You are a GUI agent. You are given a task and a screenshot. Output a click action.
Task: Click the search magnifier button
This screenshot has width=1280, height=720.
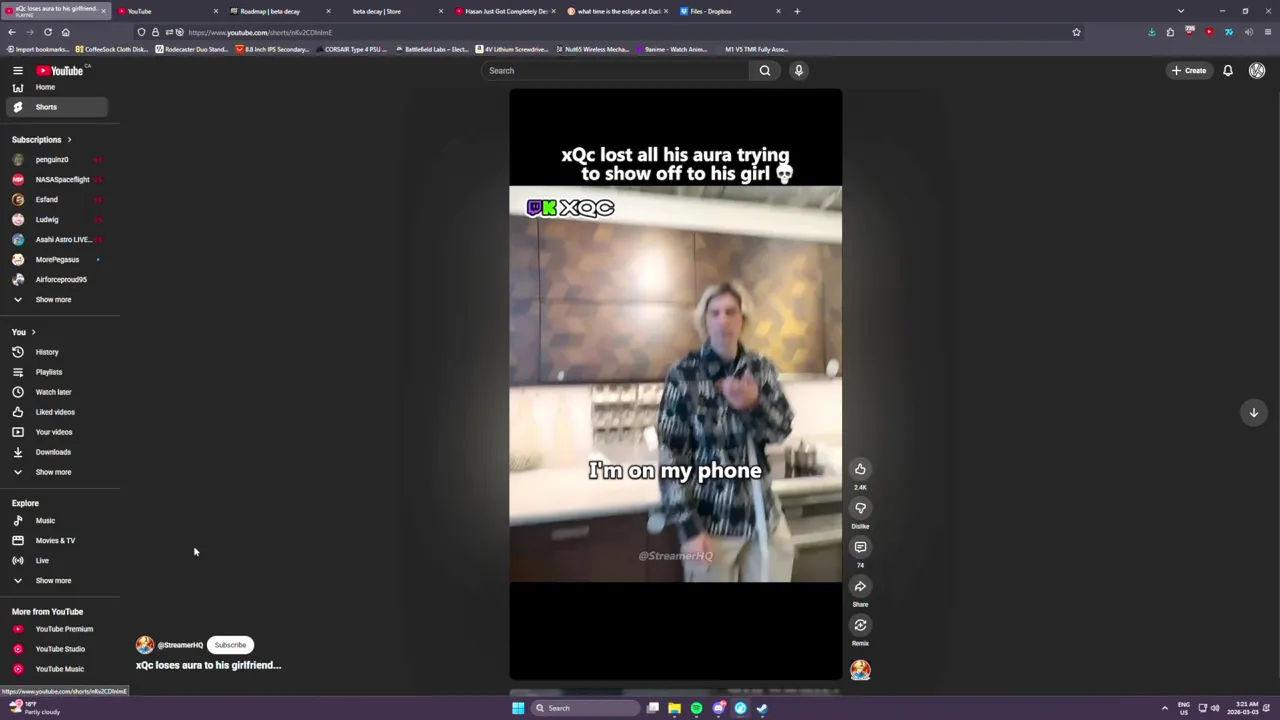click(x=765, y=70)
